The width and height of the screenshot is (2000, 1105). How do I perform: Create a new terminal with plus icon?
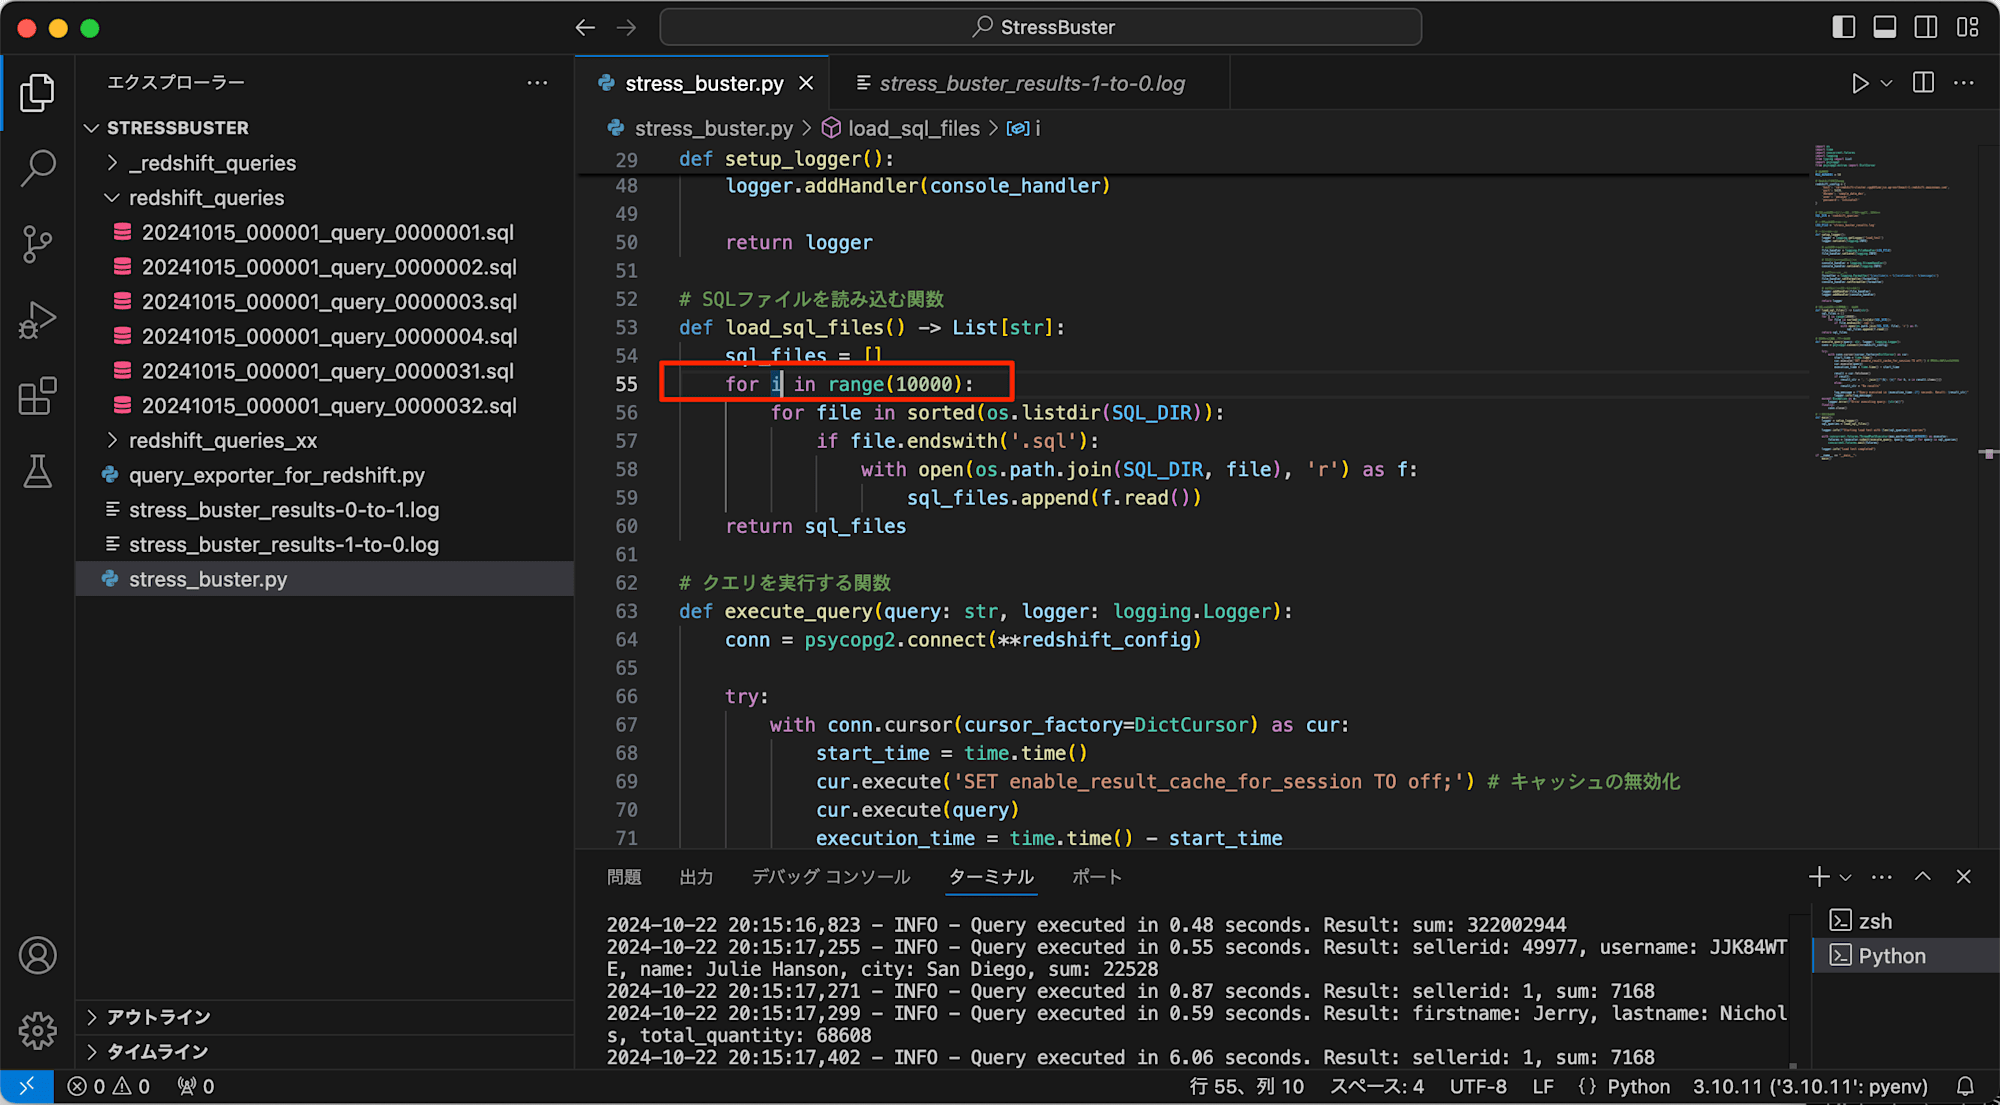click(x=1819, y=877)
